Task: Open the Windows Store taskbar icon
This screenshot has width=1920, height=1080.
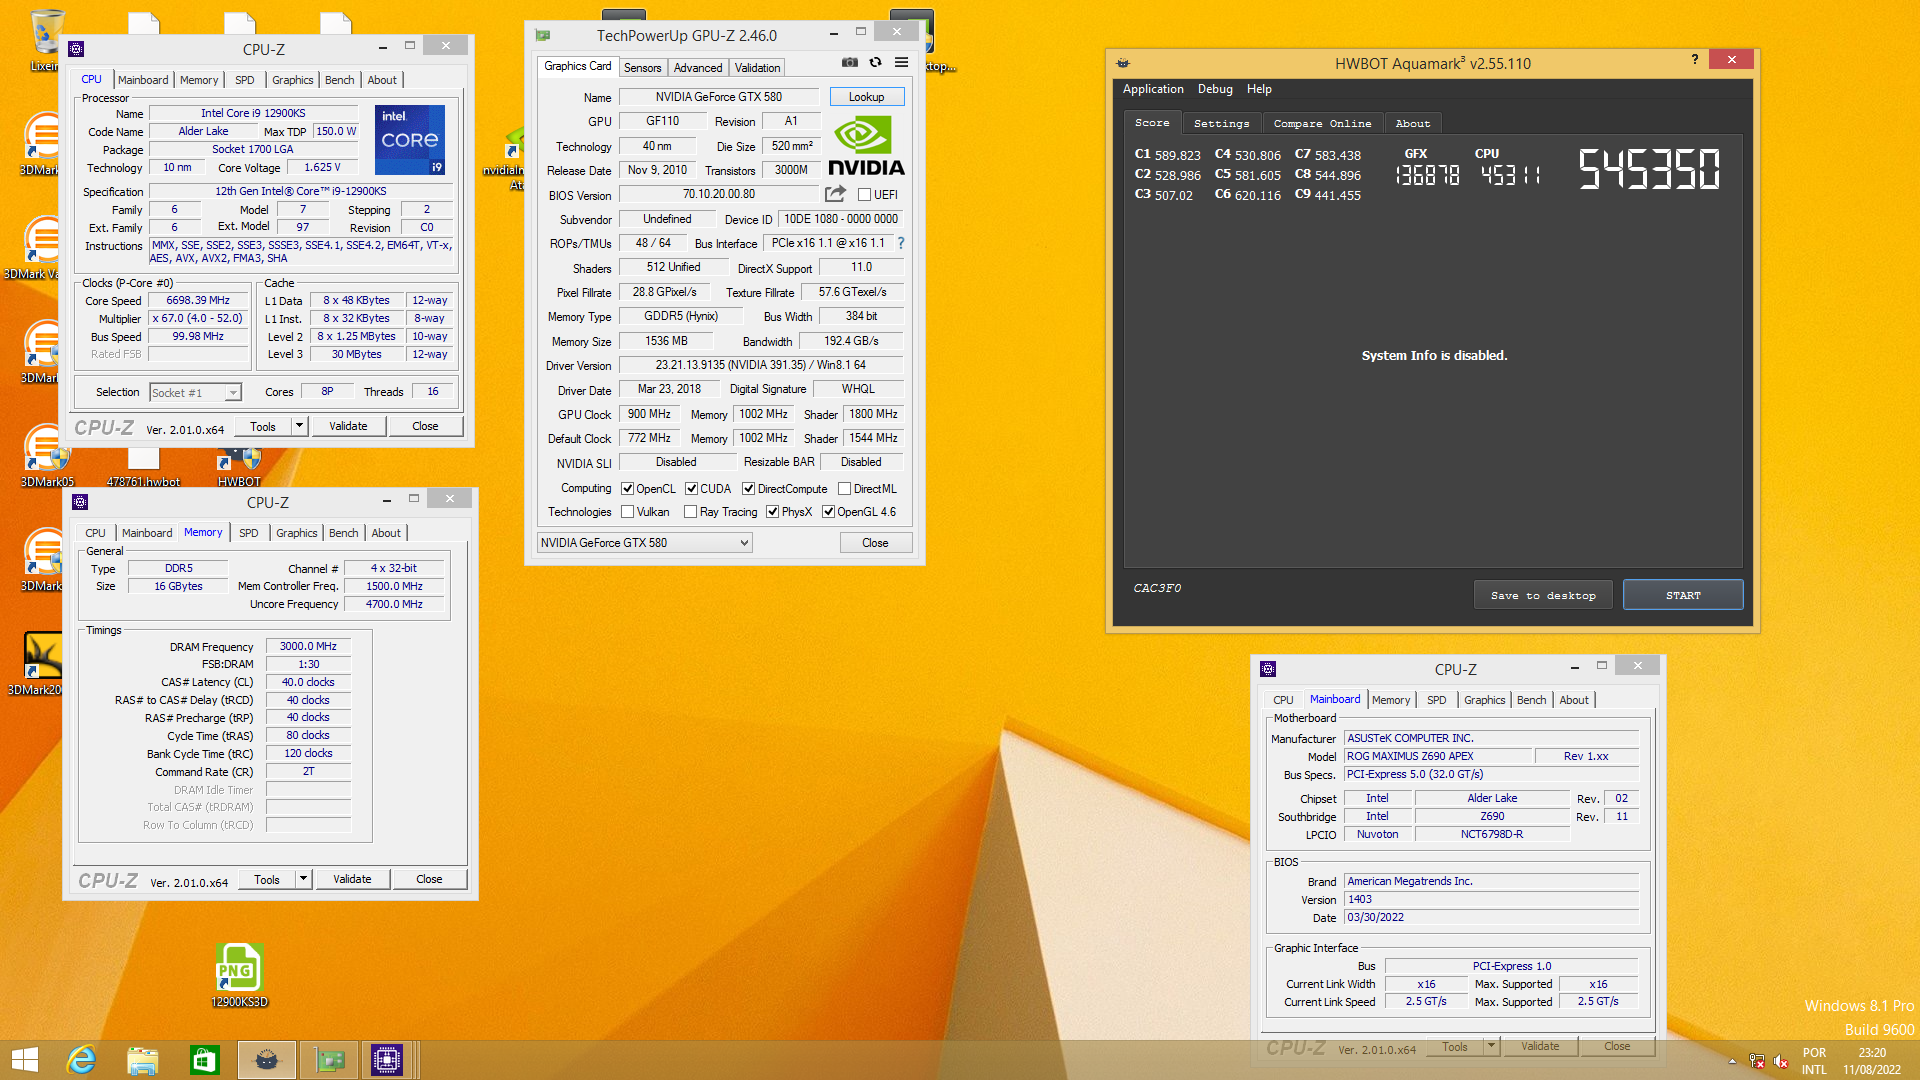Action: [204, 1060]
